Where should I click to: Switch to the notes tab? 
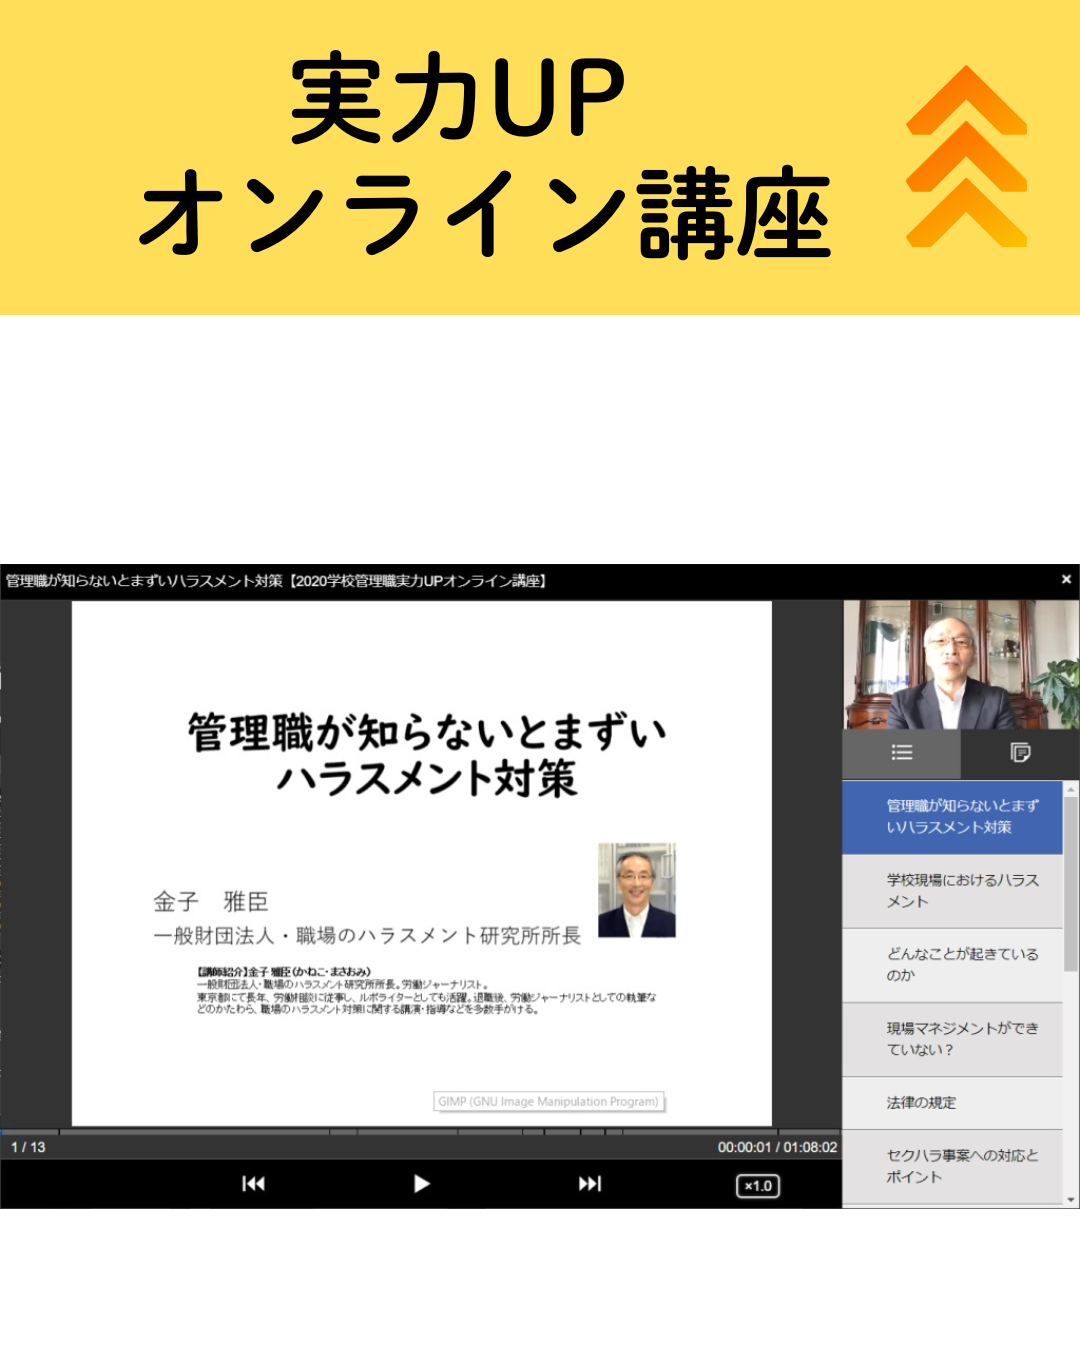tap(1020, 753)
